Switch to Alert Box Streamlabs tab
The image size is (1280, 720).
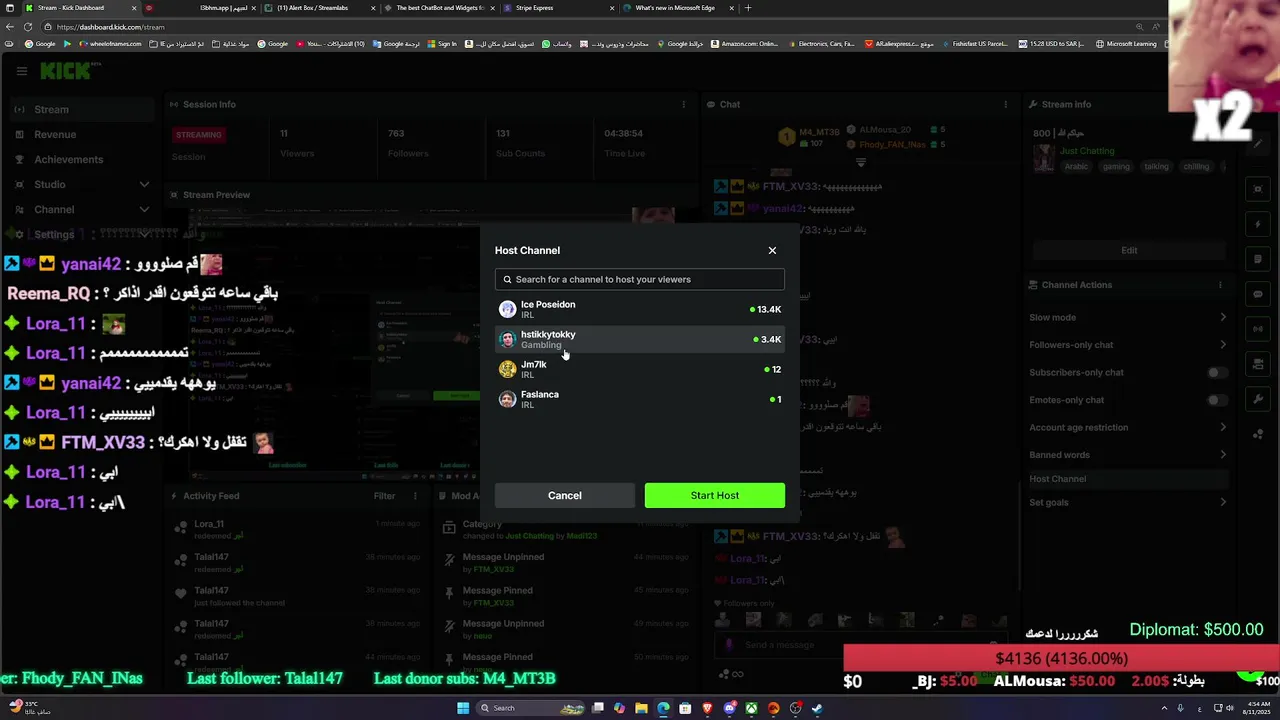pos(318,8)
